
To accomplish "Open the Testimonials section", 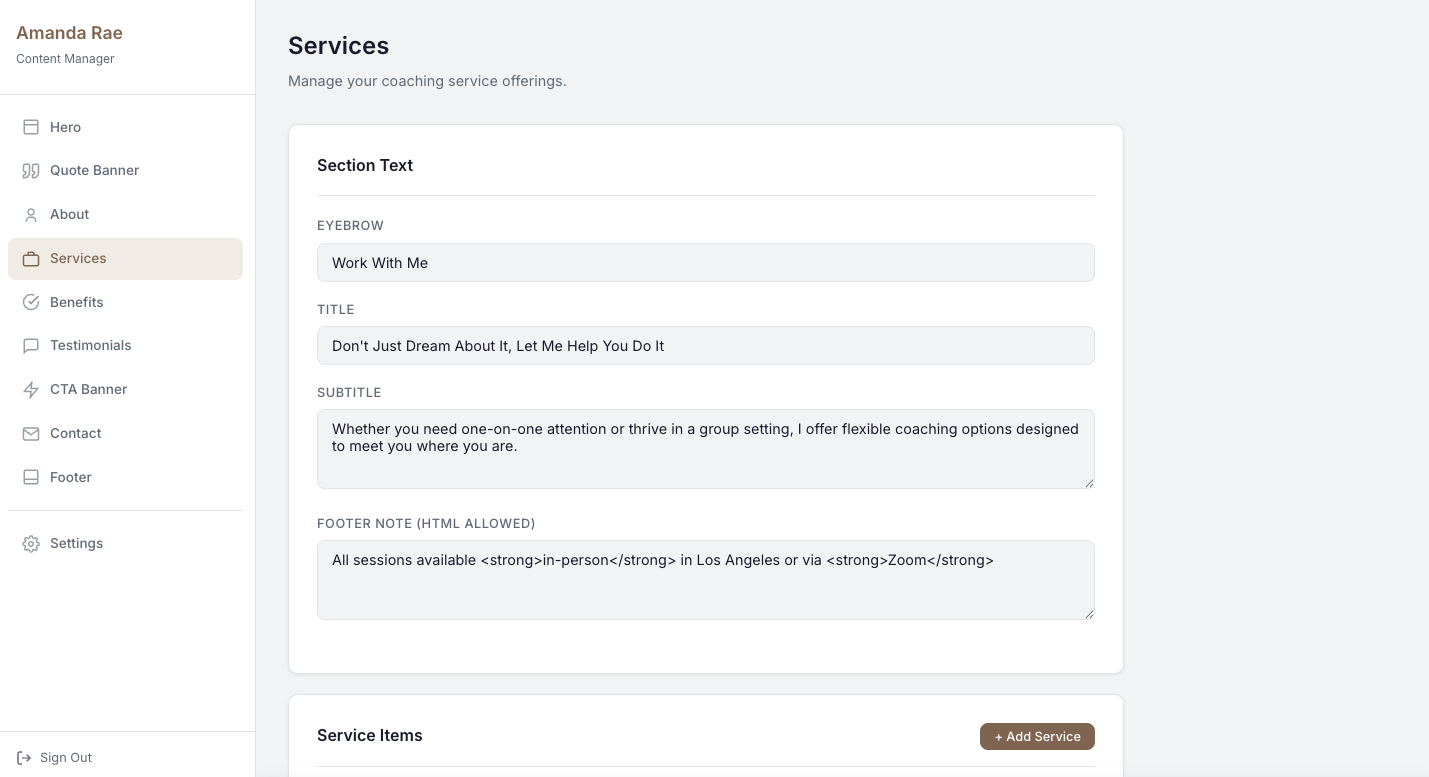I will (x=90, y=345).
